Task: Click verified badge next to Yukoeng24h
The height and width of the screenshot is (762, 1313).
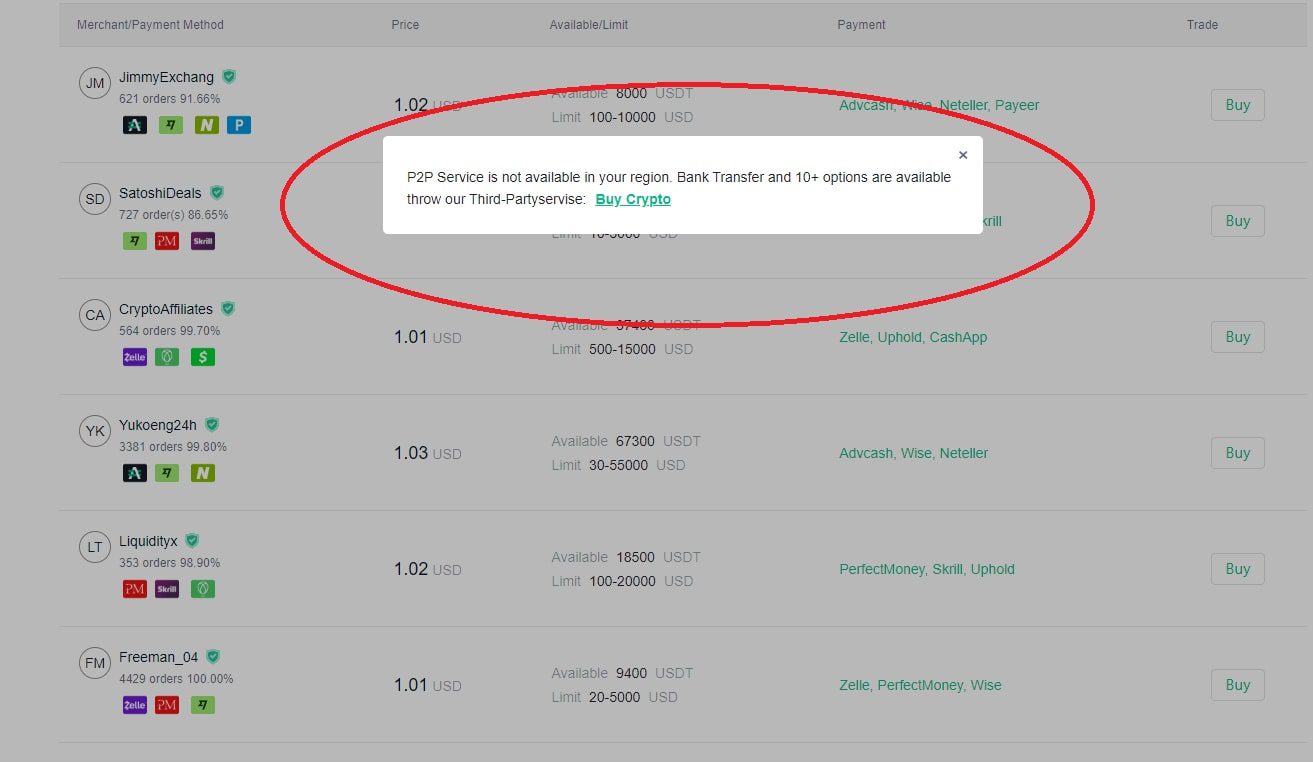Action: click(212, 425)
